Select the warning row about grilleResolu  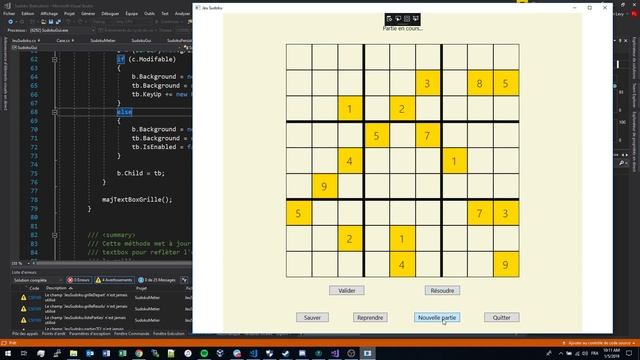tap(102, 309)
